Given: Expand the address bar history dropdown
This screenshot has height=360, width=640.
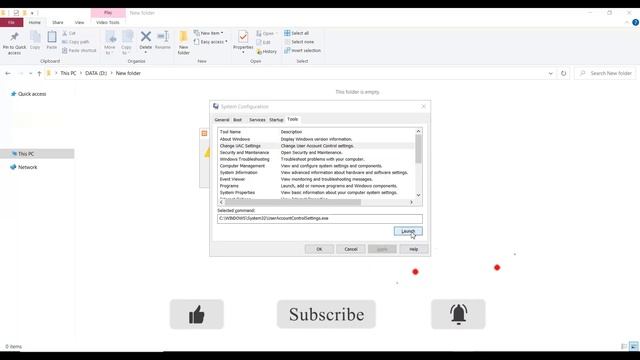Looking at the screenshot, I should (x=550, y=73).
